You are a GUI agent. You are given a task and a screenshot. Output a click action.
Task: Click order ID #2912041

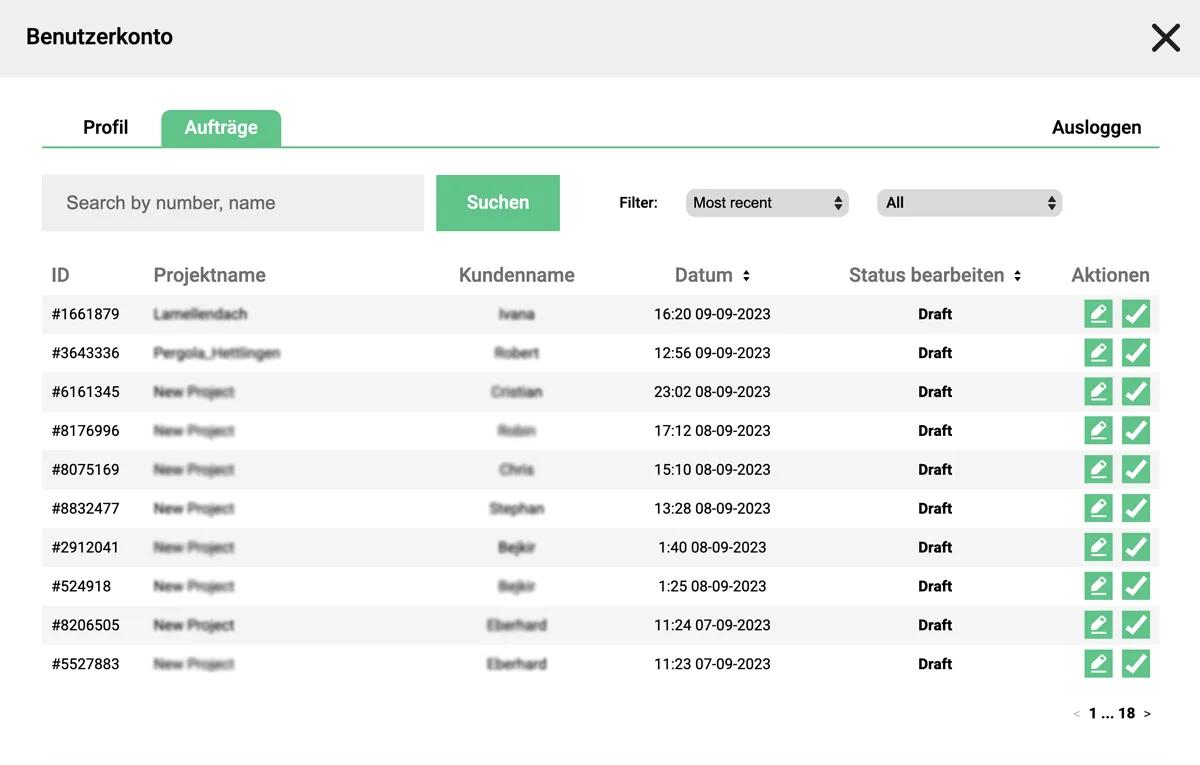[85, 548]
